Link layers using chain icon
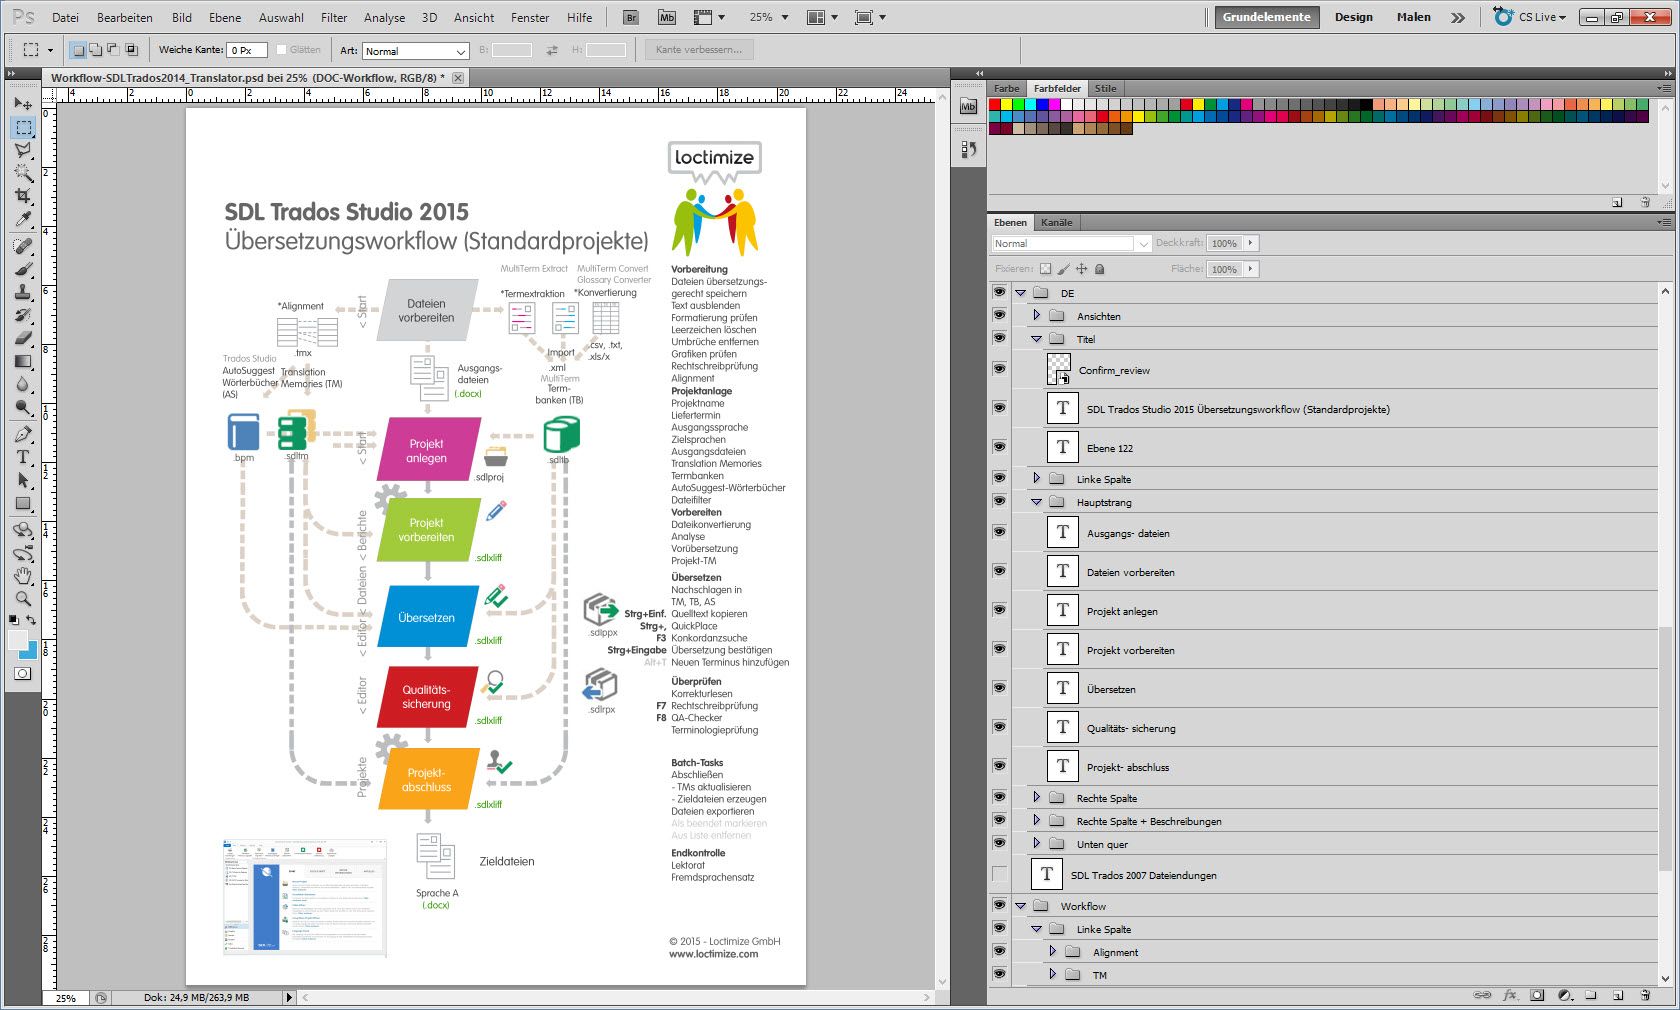Viewport: 1680px width, 1010px height. click(x=1483, y=995)
